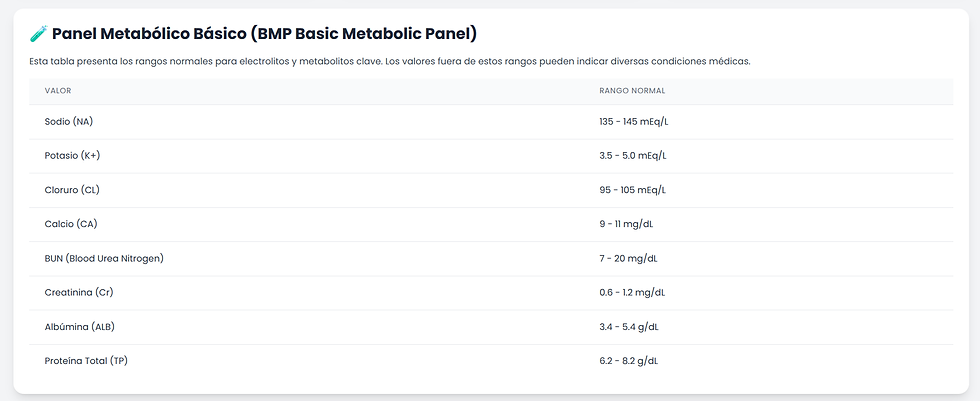Select the 3.5 - 5.0 mEq/L range value
The image size is (980, 401).
pyautogui.click(x=633, y=156)
